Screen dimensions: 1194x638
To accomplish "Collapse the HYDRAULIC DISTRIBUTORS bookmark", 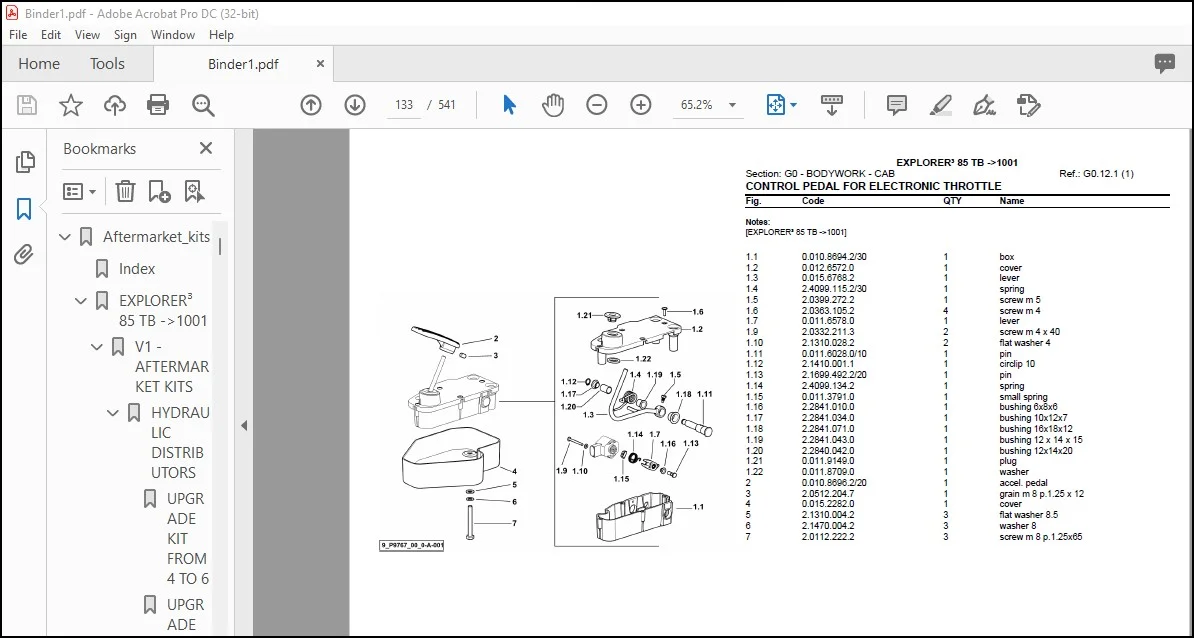I will click(x=113, y=413).
